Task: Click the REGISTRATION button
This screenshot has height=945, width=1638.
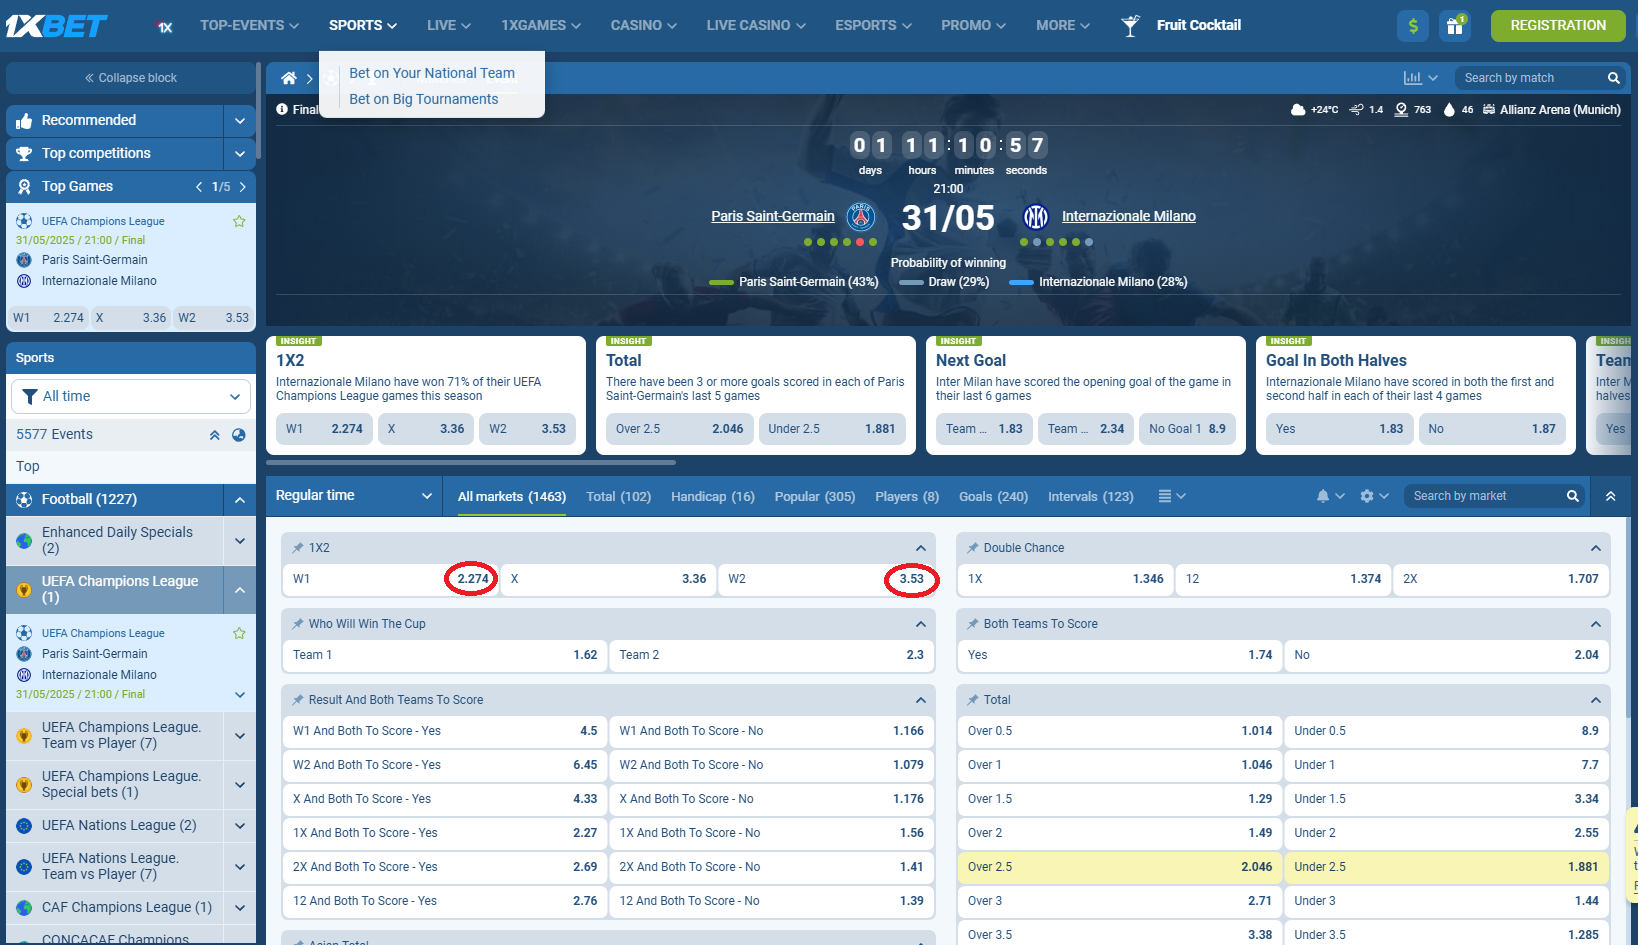Action: [1557, 26]
